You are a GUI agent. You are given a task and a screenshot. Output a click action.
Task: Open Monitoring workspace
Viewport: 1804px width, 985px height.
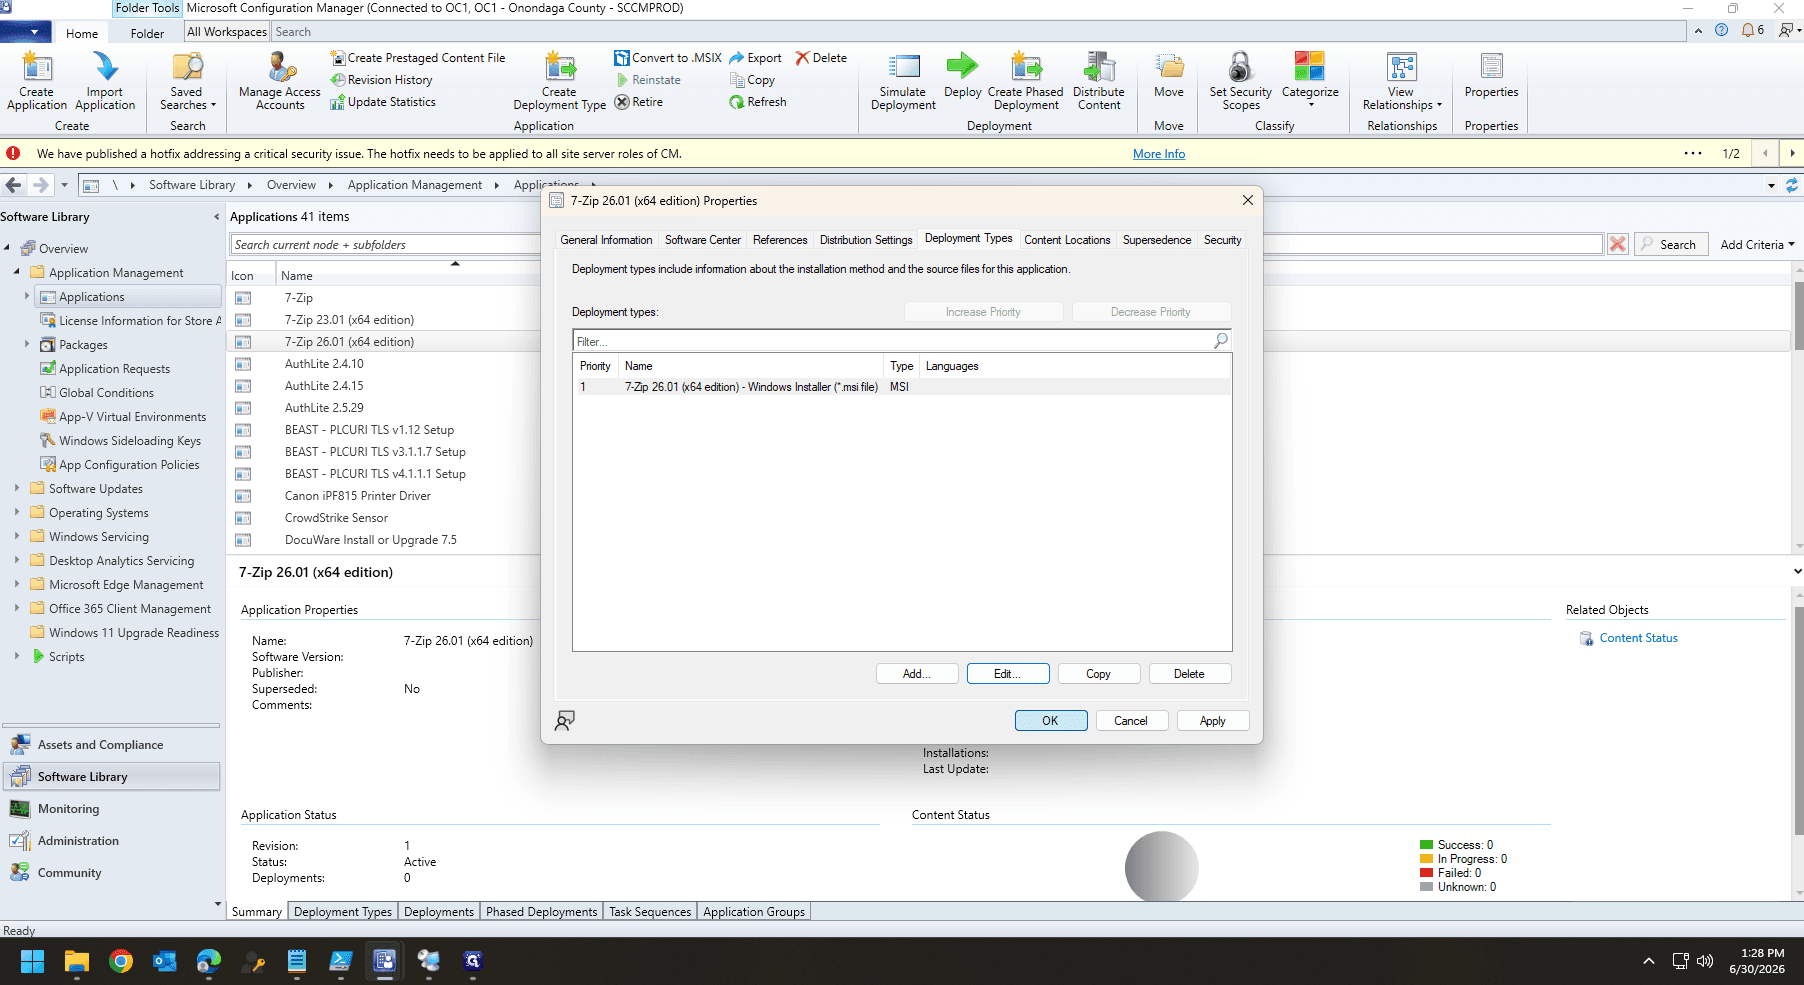point(111,809)
